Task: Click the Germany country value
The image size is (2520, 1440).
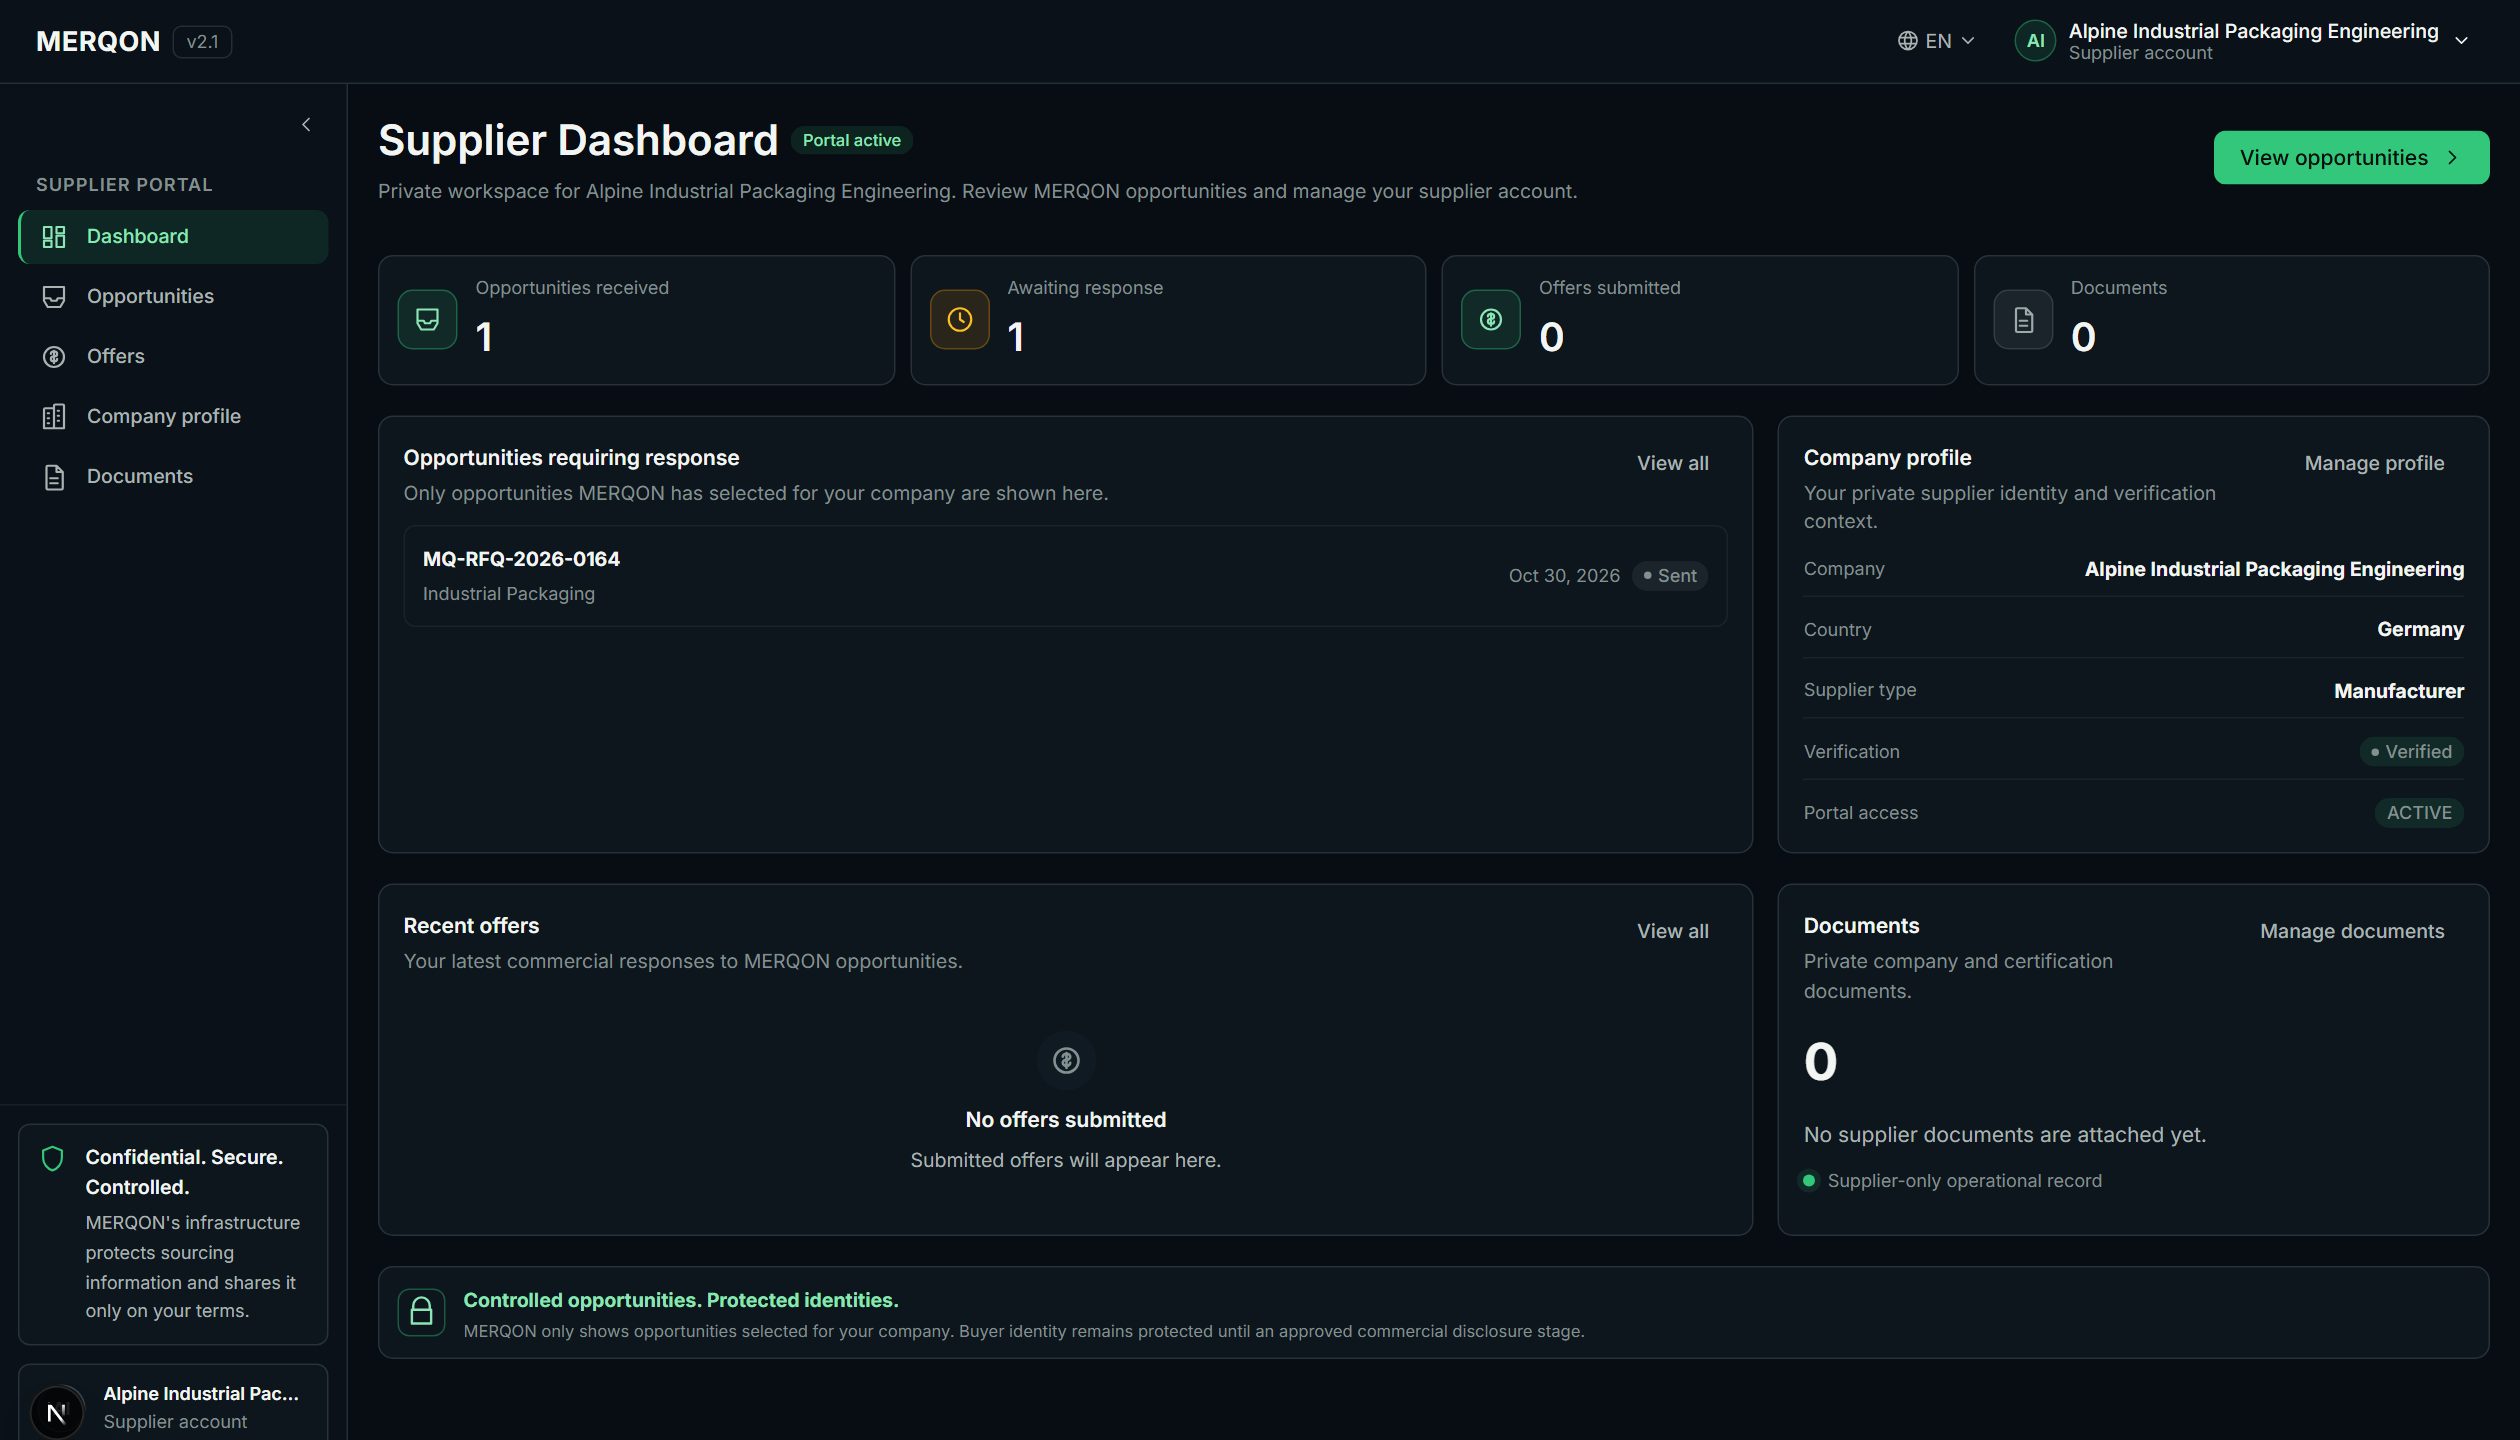Action: [2420, 629]
